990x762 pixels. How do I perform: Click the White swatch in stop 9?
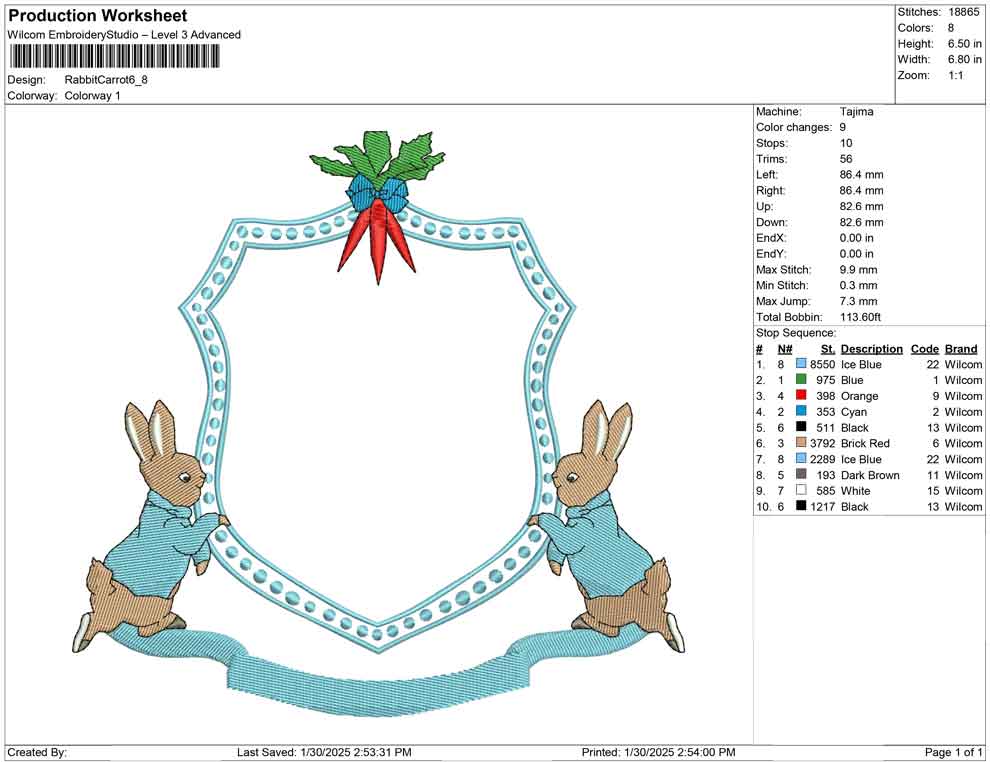pos(801,490)
